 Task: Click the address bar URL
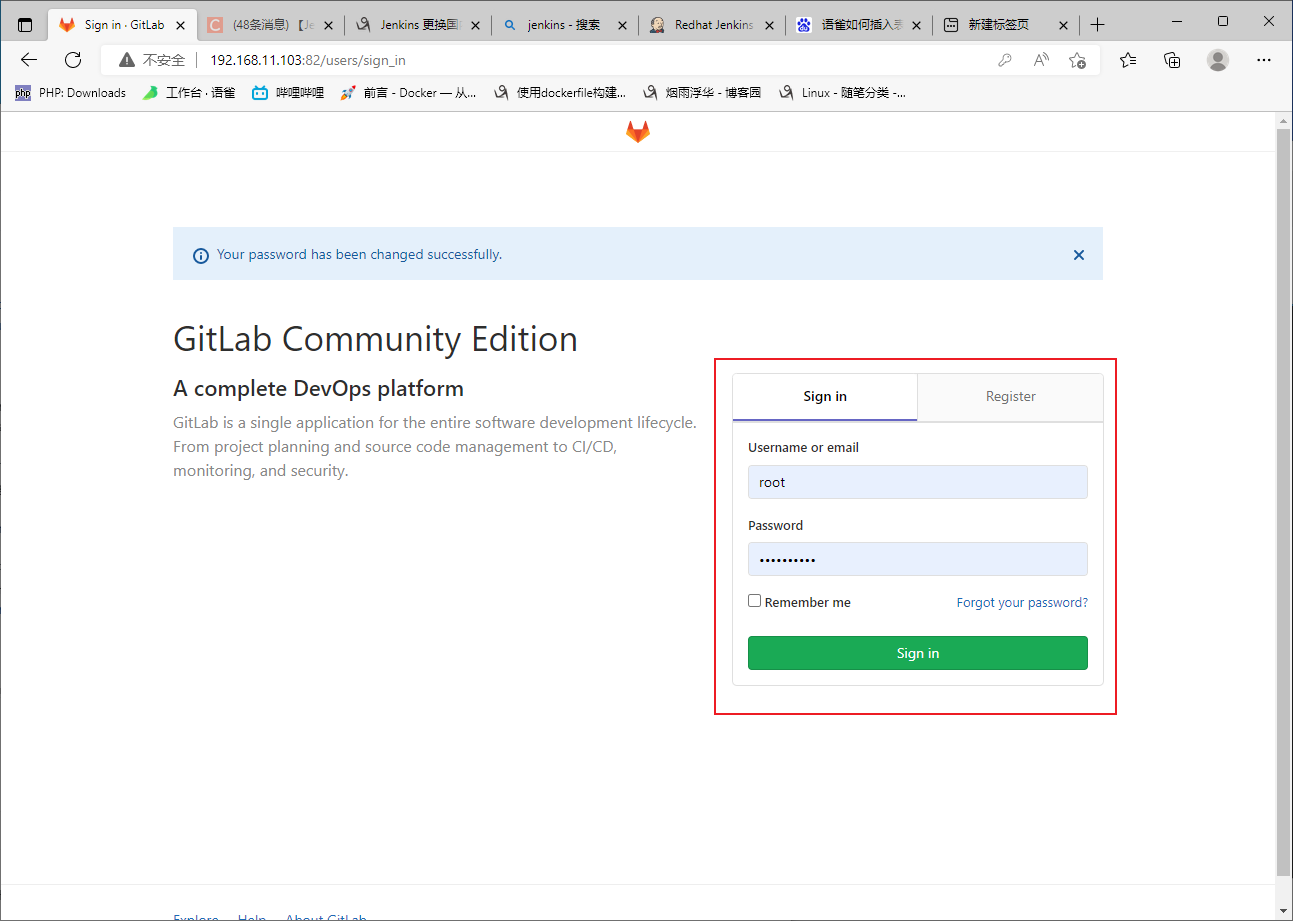tap(308, 60)
